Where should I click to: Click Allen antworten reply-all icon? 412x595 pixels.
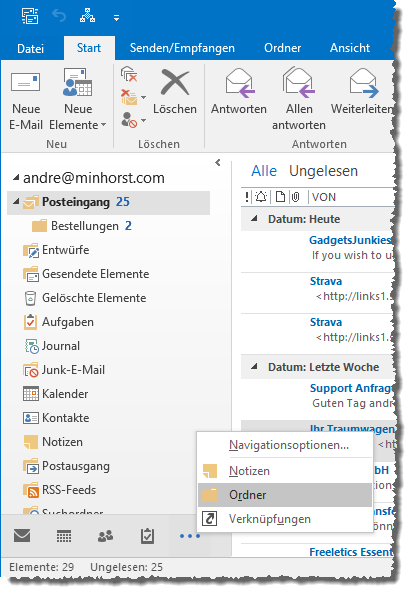pos(299,82)
